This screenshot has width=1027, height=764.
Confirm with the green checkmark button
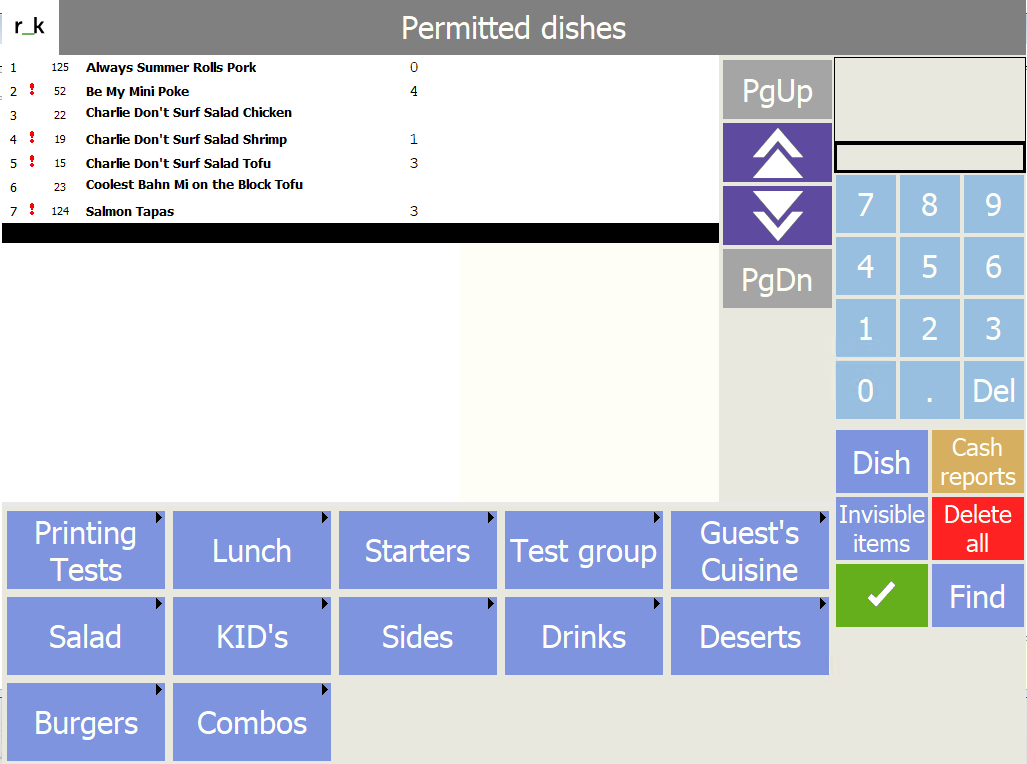[x=881, y=596]
